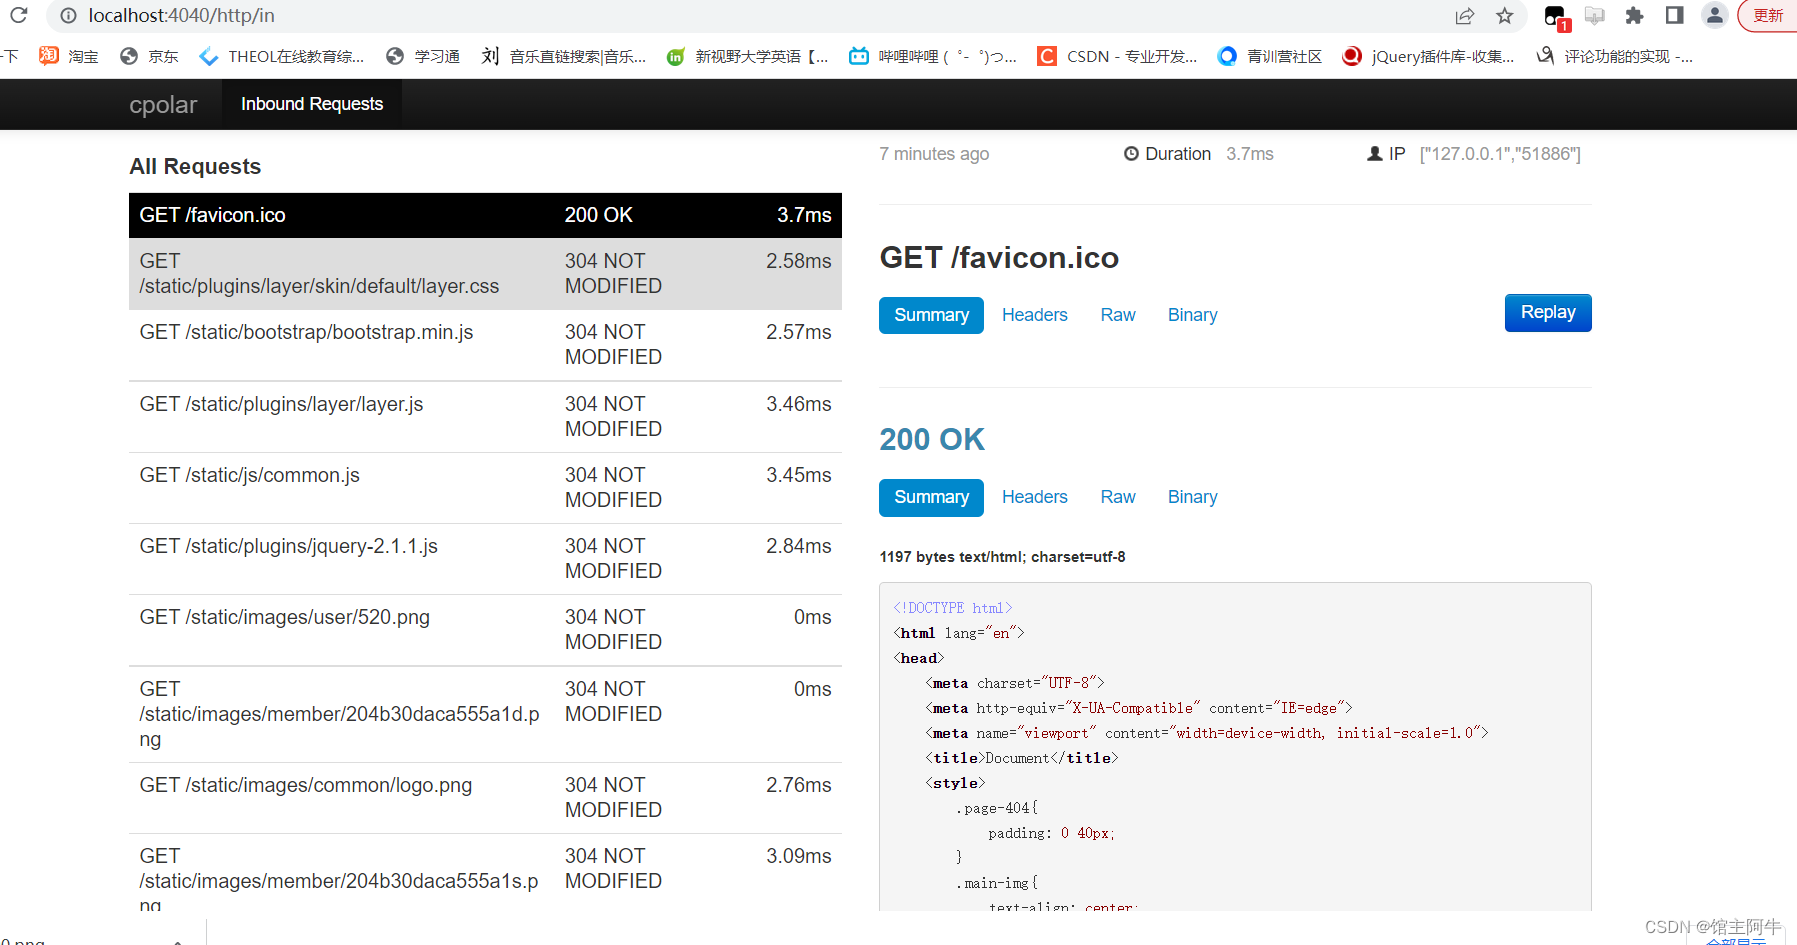Select the response Summary tab under 200 OK
1797x945 pixels.
coord(931,497)
